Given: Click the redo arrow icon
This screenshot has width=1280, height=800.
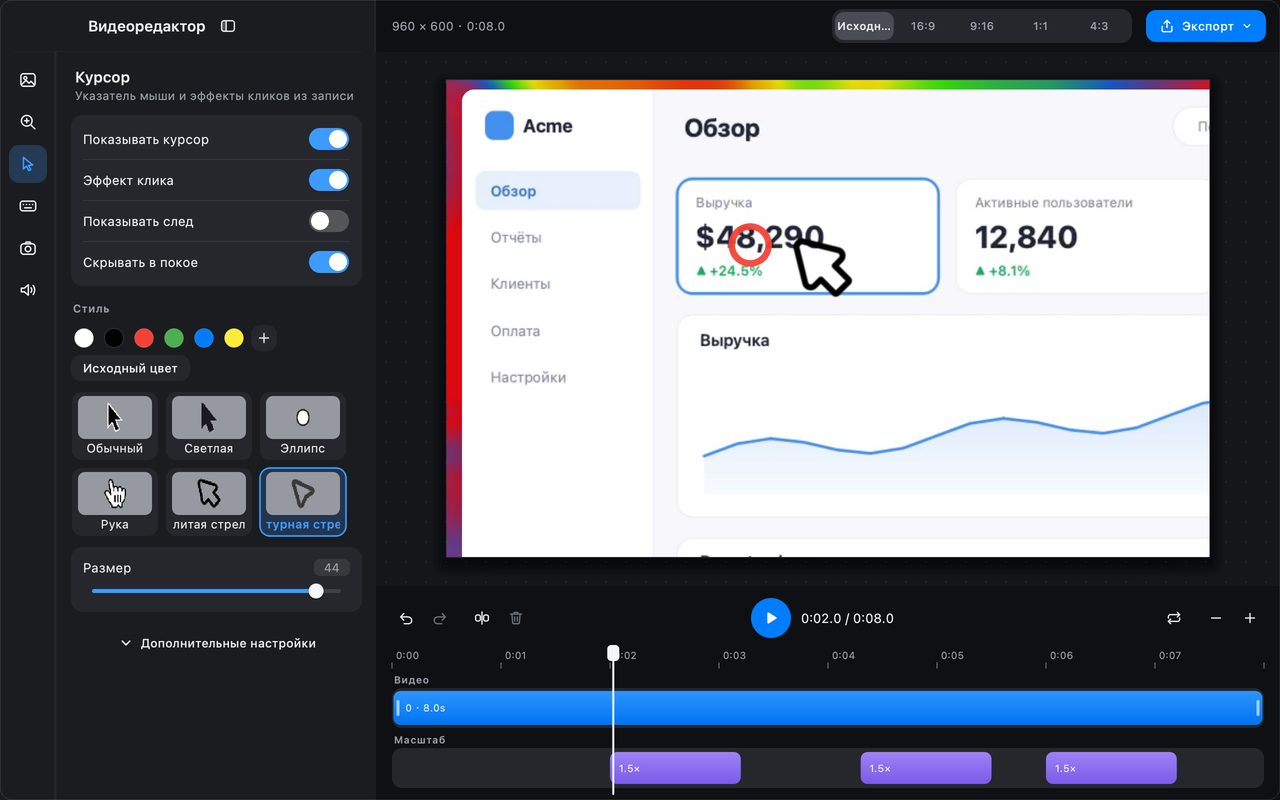Looking at the screenshot, I should click(x=440, y=618).
